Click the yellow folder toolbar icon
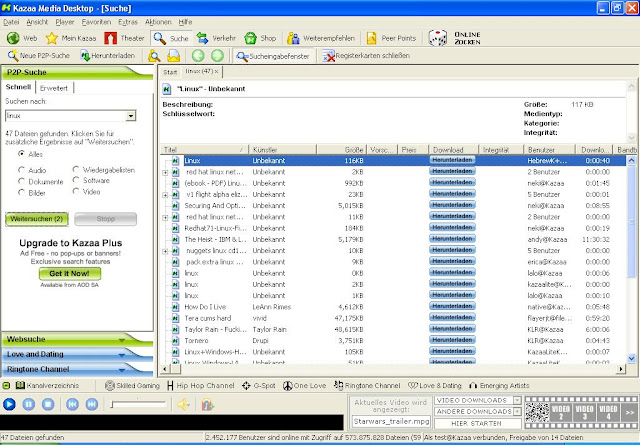The image size is (640, 445). [x=173, y=56]
